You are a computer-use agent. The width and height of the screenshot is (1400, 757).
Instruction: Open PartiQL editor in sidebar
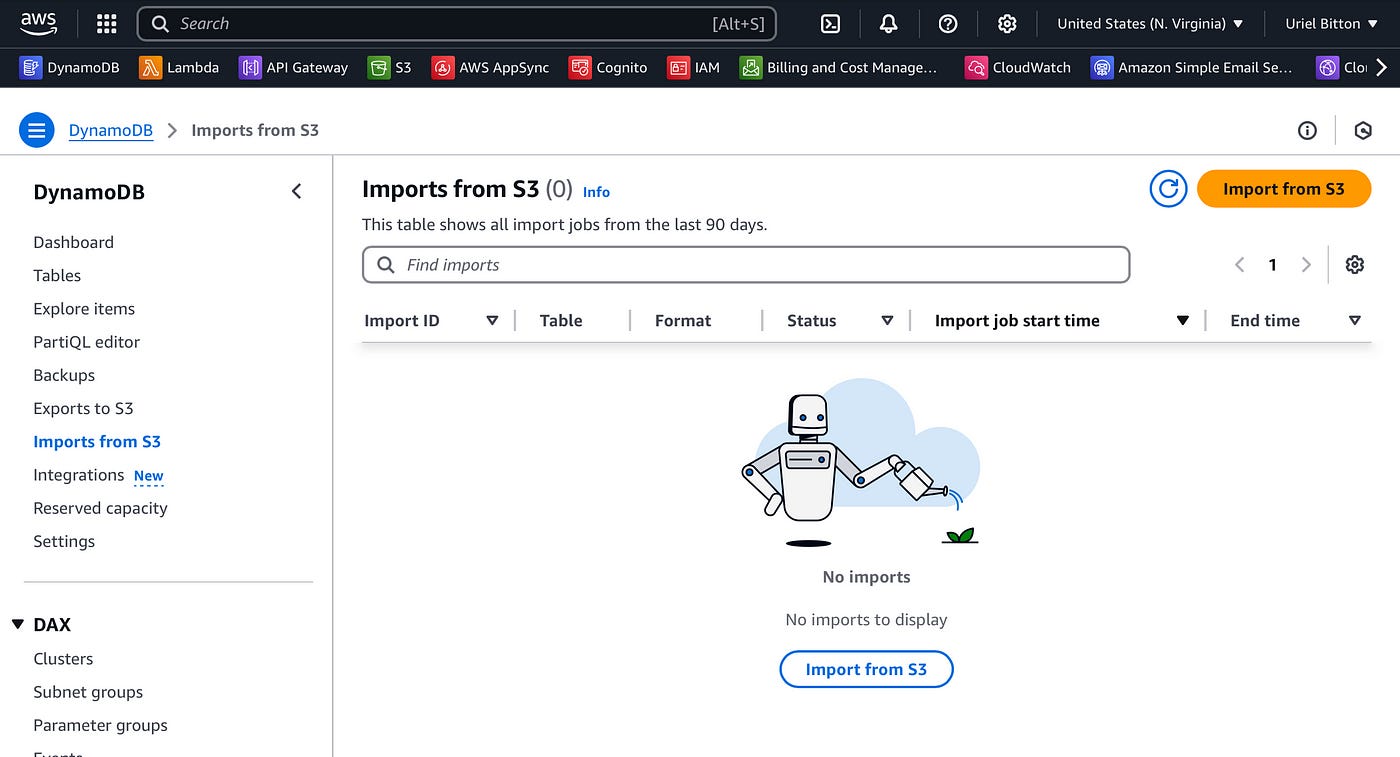pyautogui.click(x=87, y=342)
